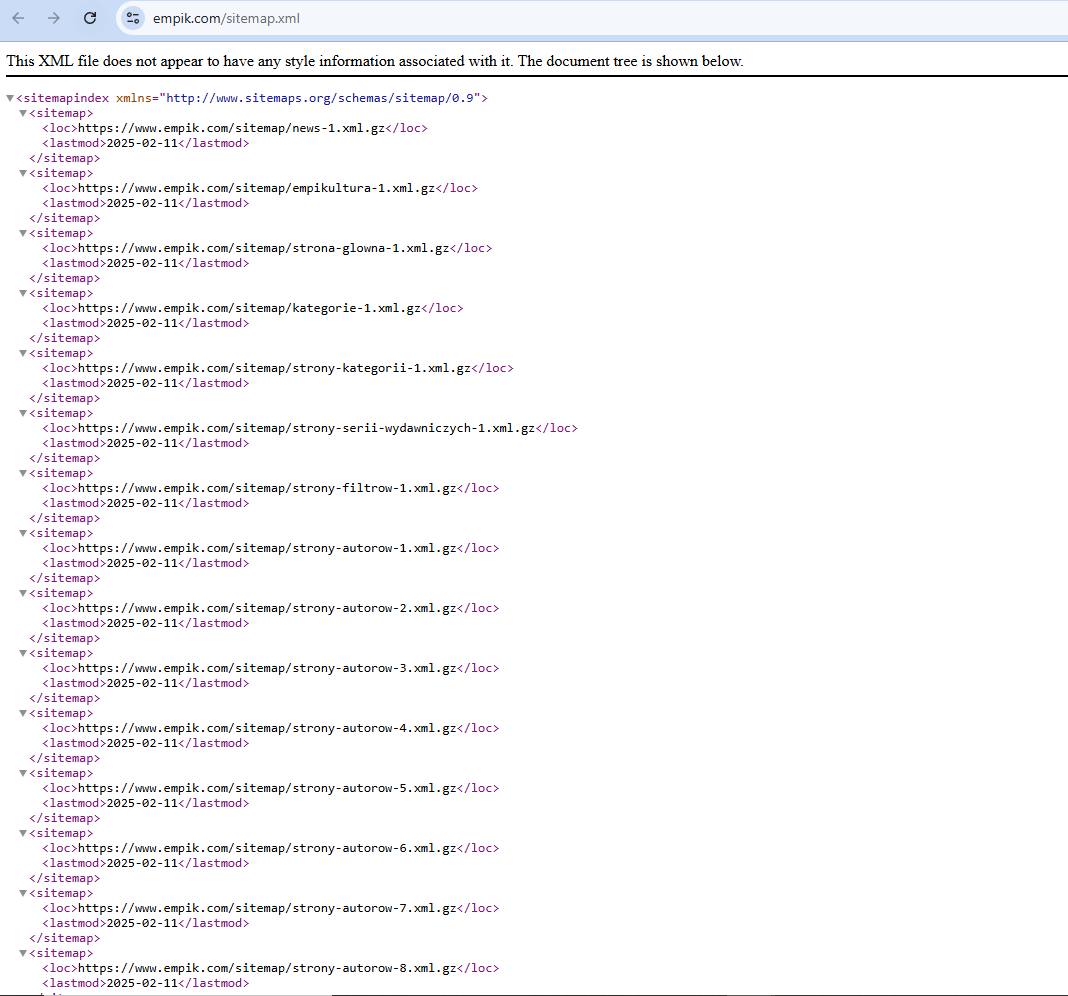This screenshot has width=1068, height=996.
Task: Click the lastmod date under strony-autorow-4.xml.gz
Action: (x=142, y=743)
